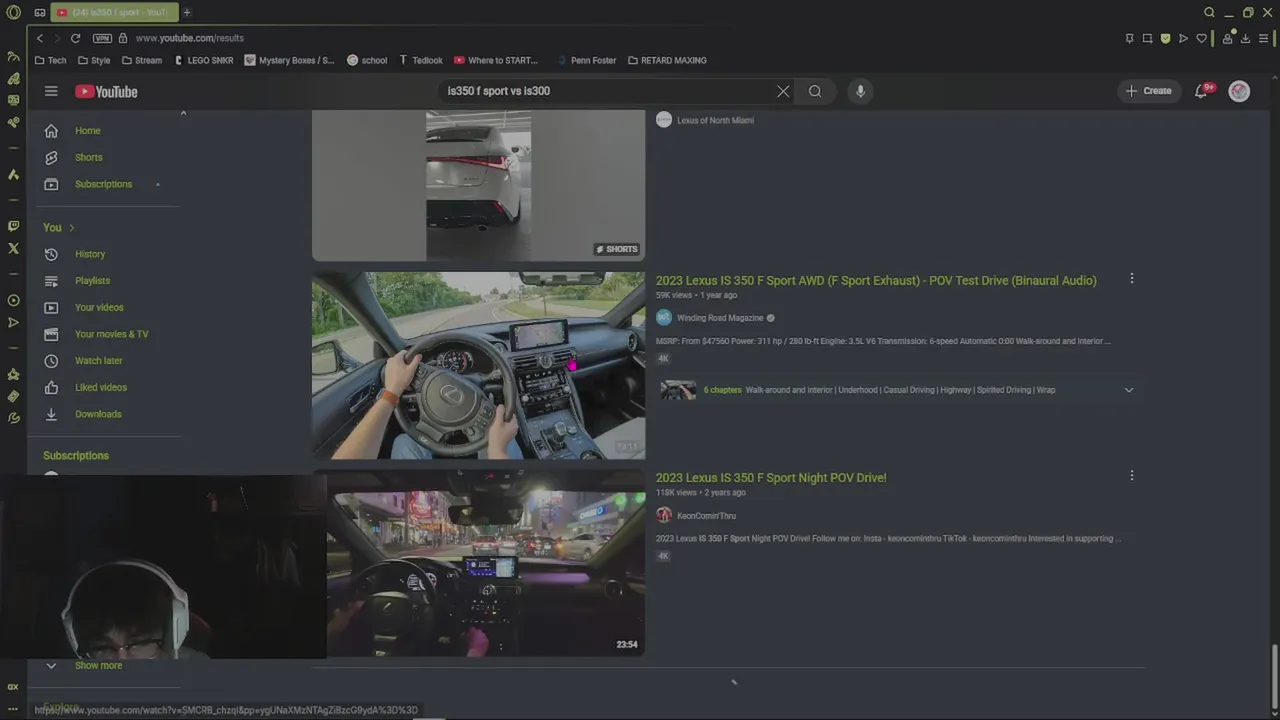This screenshot has width=1280, height=720.
Task: Expand Show more under Subscriptions
Action: coord(98,666)
